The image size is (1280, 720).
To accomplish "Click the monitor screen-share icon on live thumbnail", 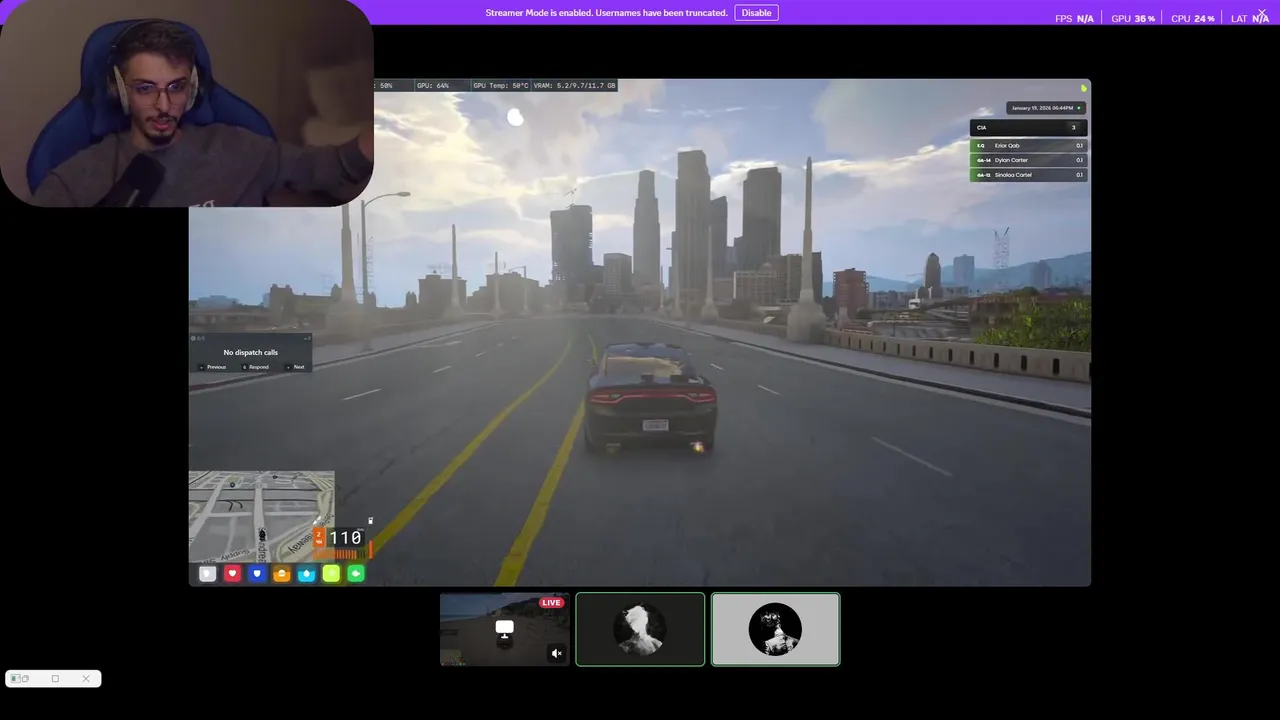I will coord(504,629).
